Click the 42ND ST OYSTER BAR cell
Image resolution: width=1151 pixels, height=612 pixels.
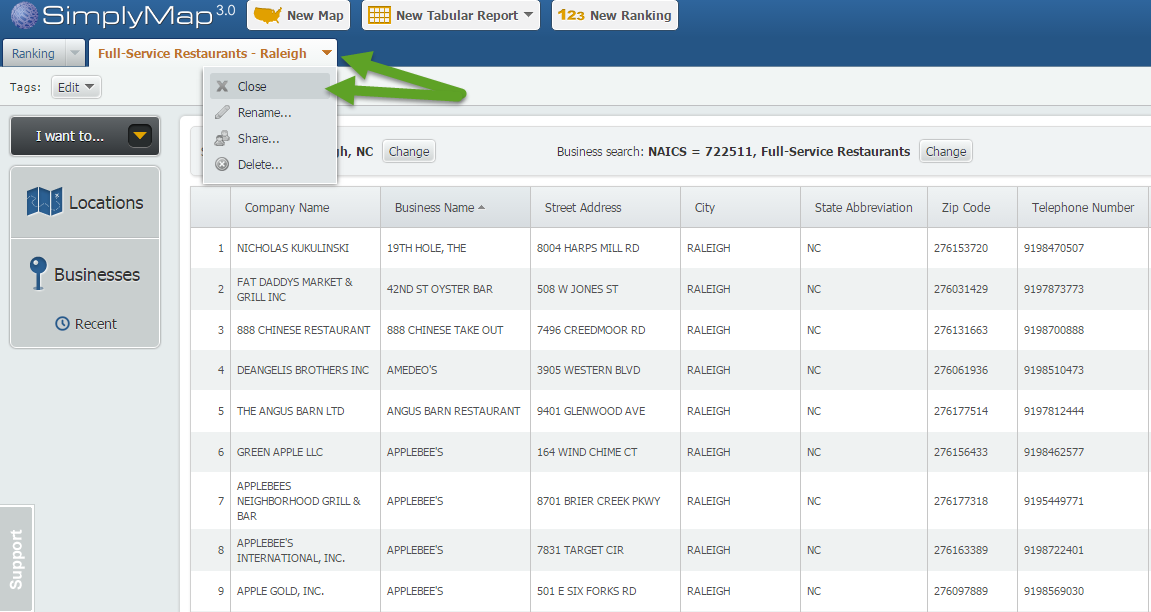point(455,289)
